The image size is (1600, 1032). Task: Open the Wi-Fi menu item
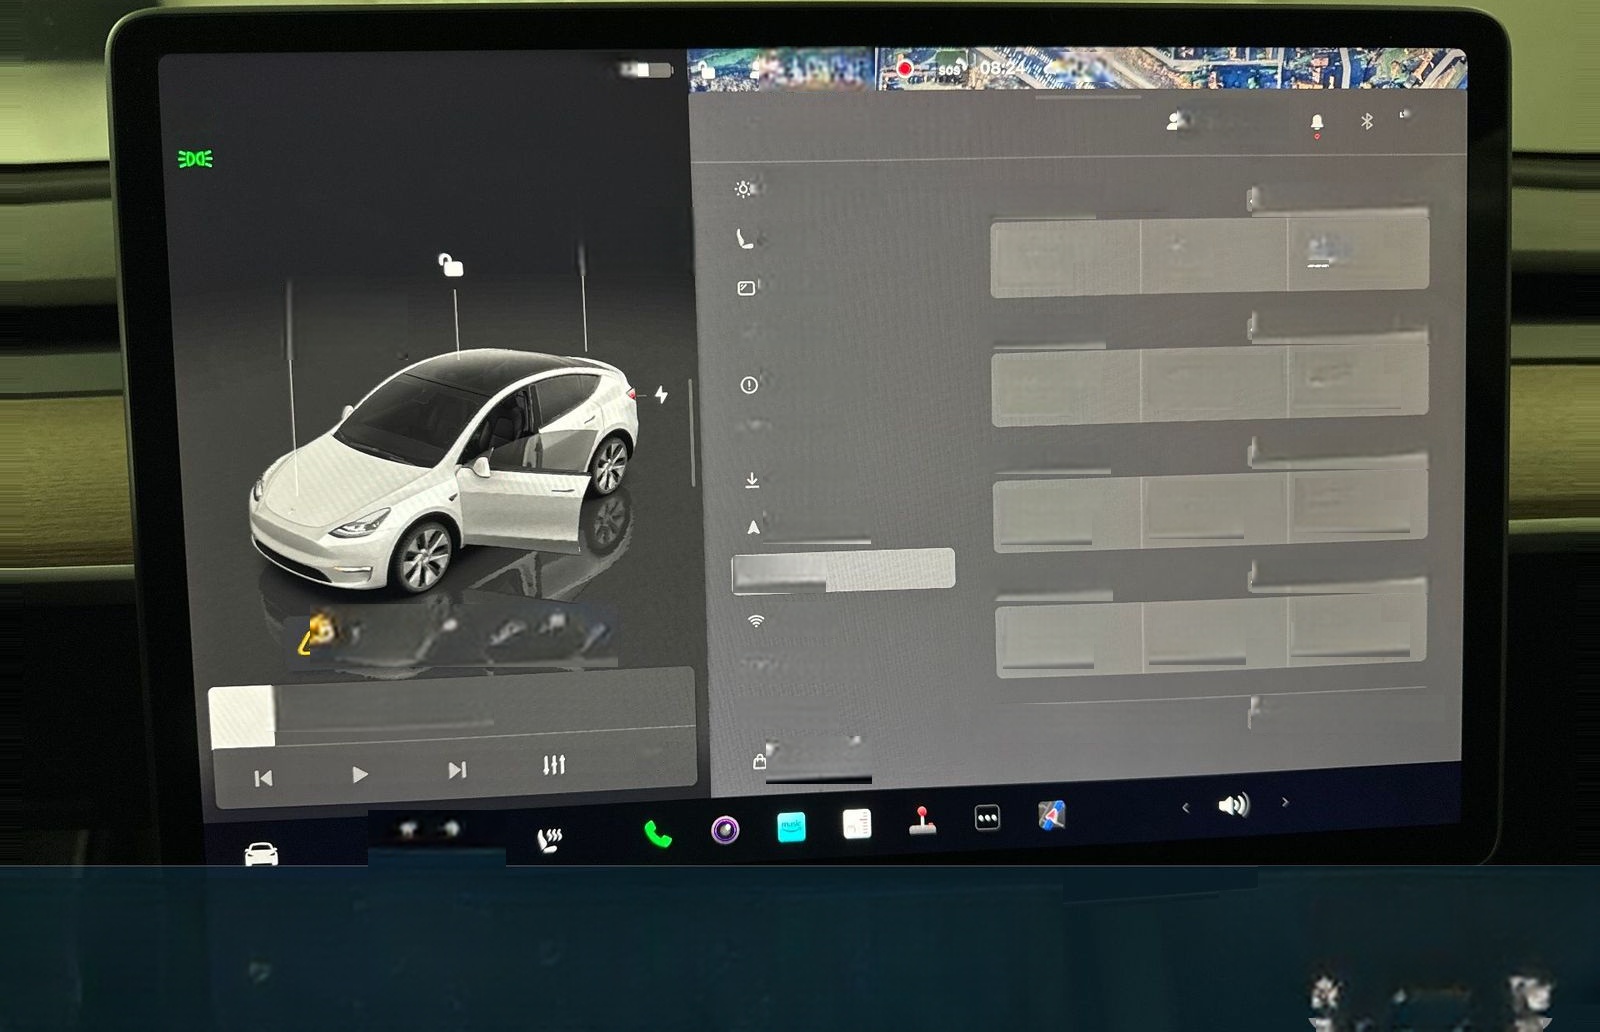[756, 621]
